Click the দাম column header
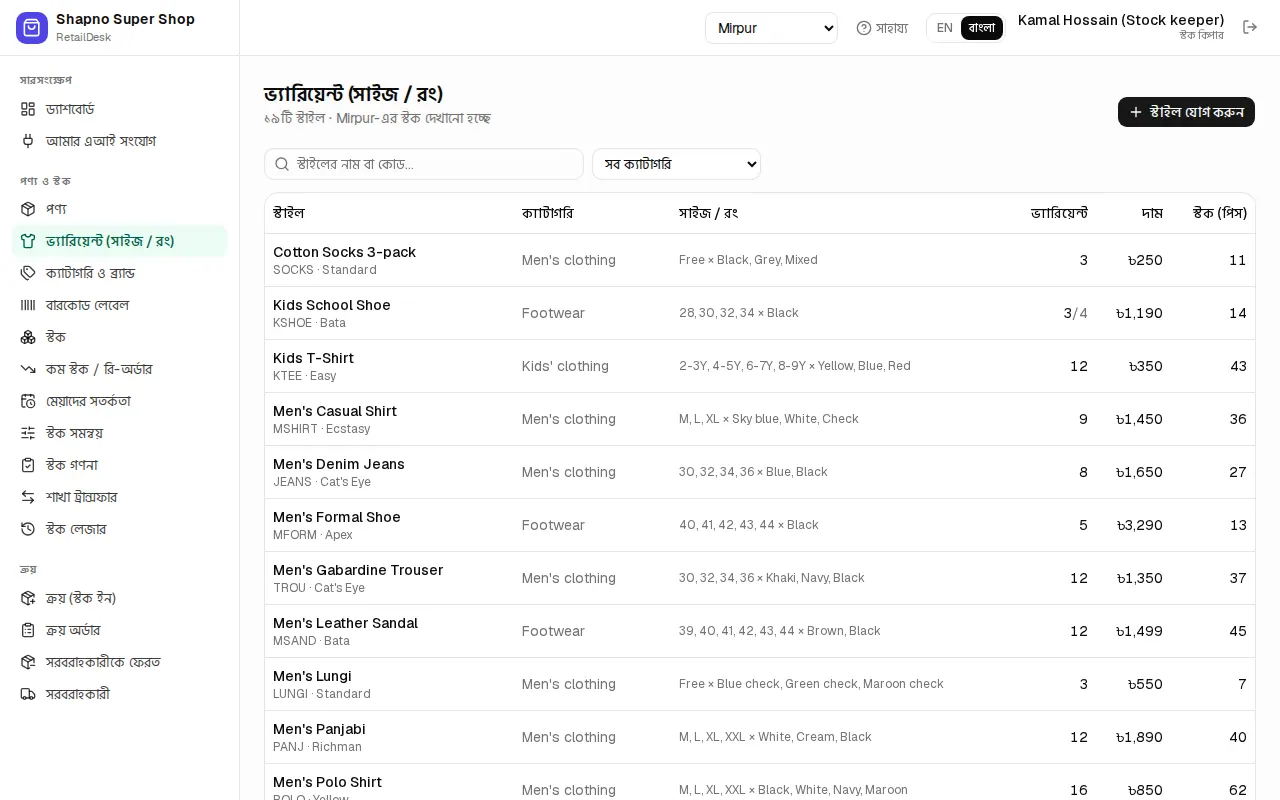Viewport: 1280px width, 800px height. (x=1152, y=213)
